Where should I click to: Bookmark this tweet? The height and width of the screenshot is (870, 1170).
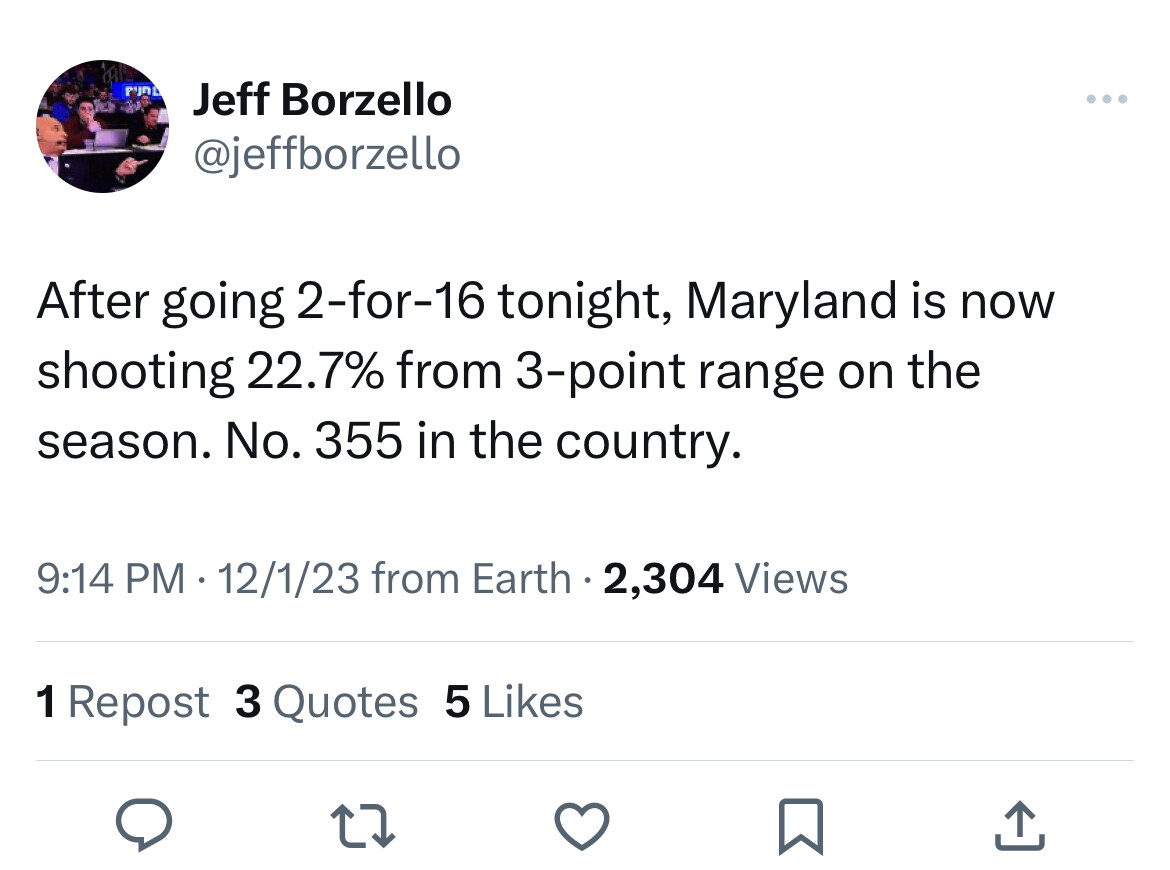(802, 826)
